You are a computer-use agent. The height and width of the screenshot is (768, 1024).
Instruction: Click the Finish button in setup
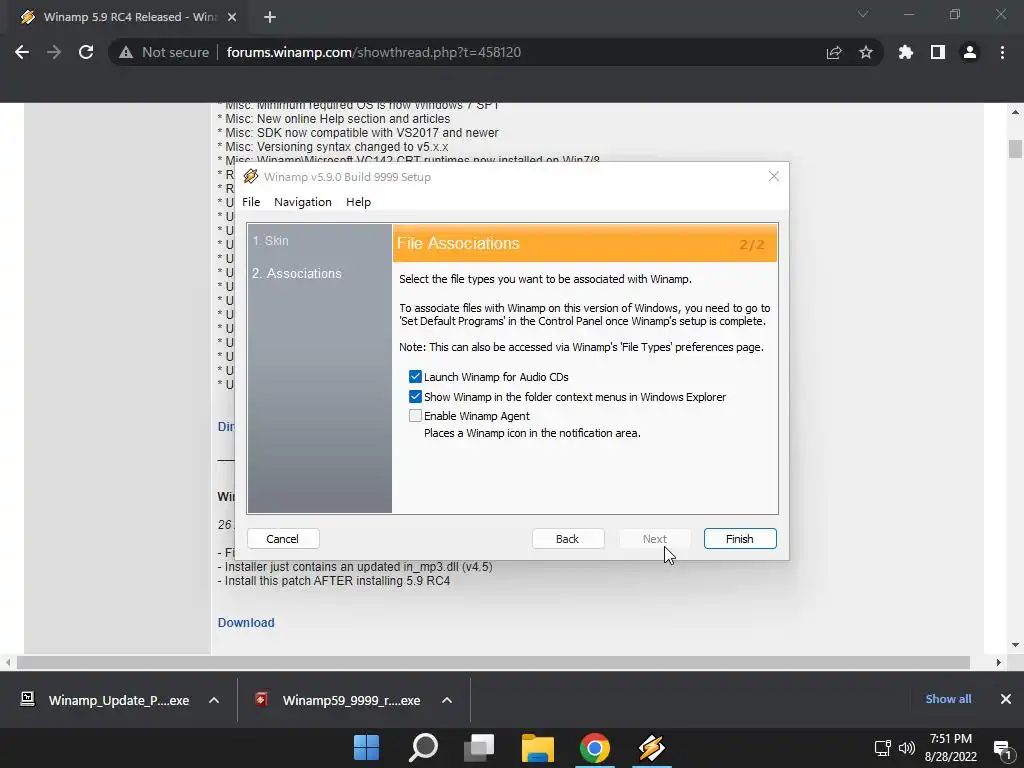(740, 539)
